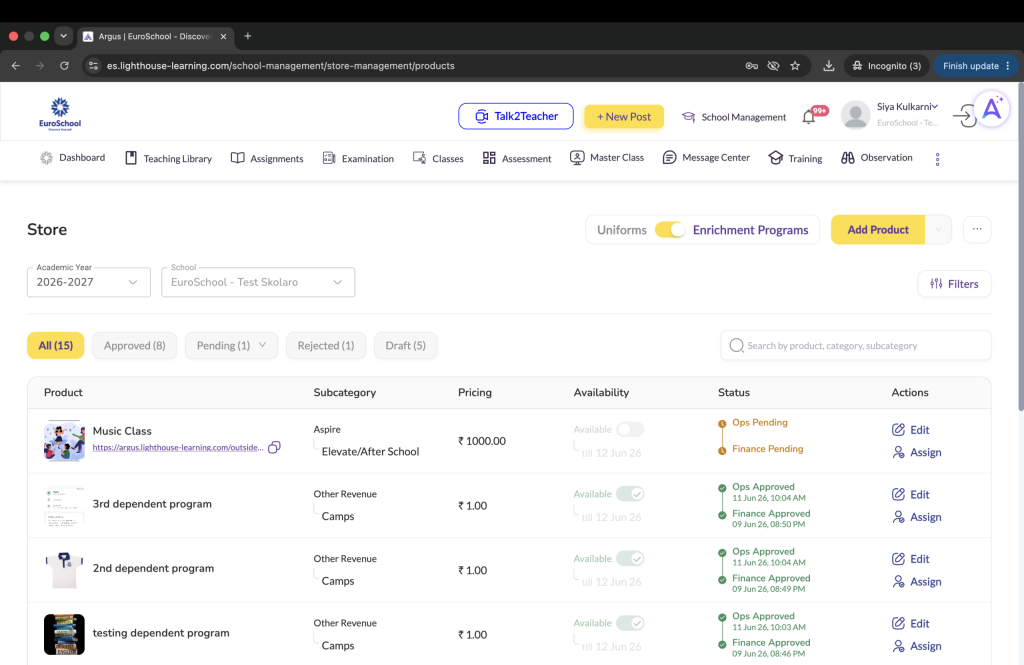Select the Rejected (1) tab
Screen dimensions: 1024x665
326,346
